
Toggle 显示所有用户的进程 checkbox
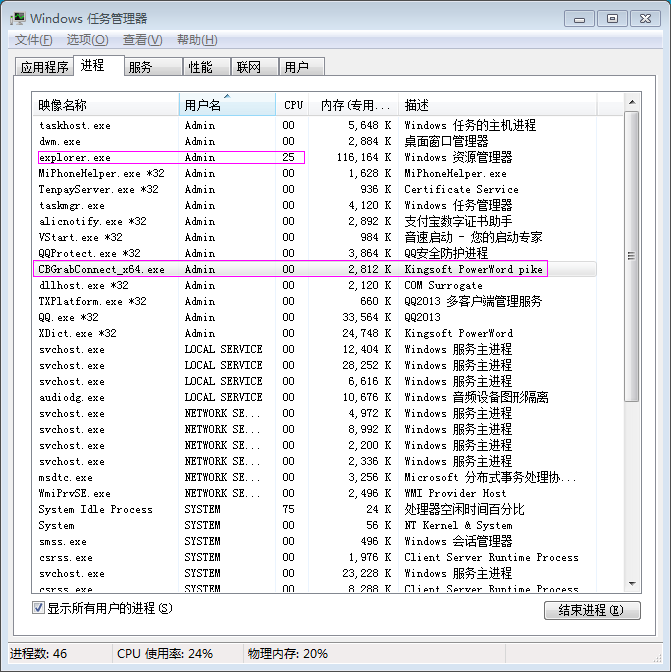pyautogui.click(x=39, y=608)
